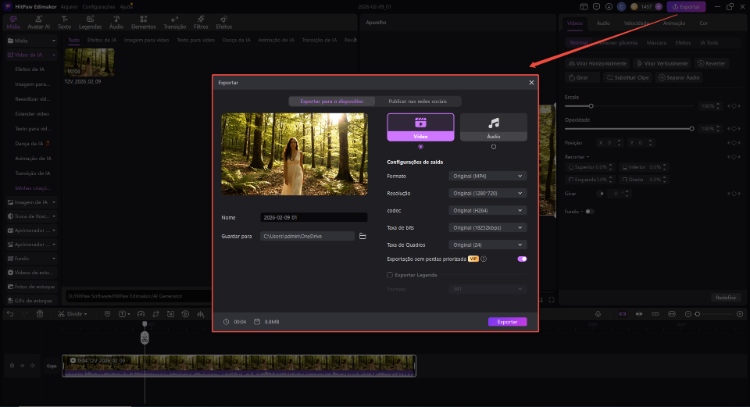
Task: Open the Formato dropdown showing Original (MP4)
Action: tap(487, 176)
